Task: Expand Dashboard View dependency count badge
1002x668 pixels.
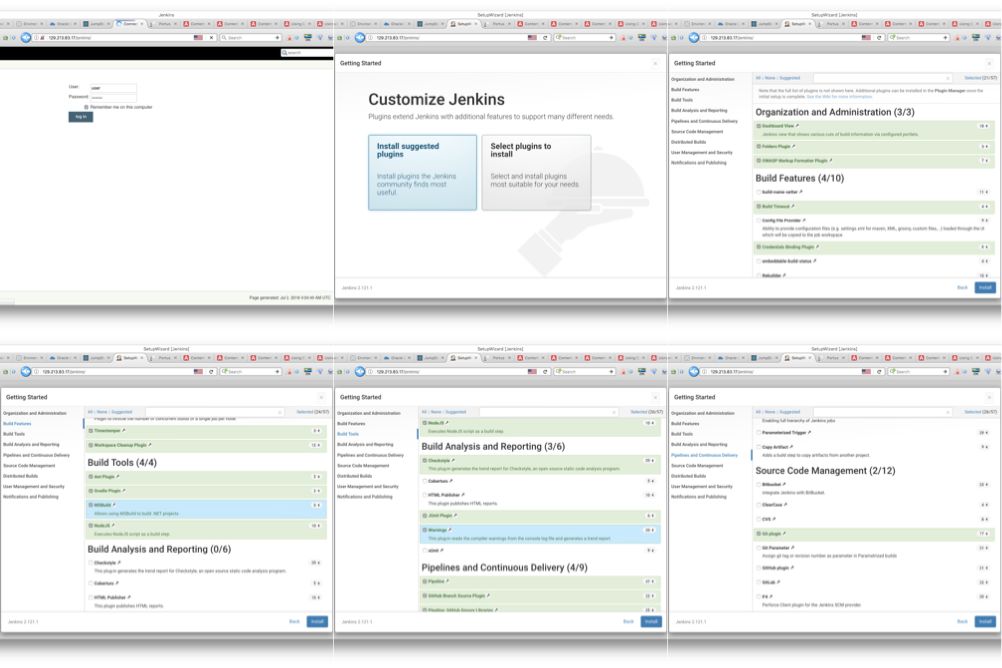Action: (984, 127)
